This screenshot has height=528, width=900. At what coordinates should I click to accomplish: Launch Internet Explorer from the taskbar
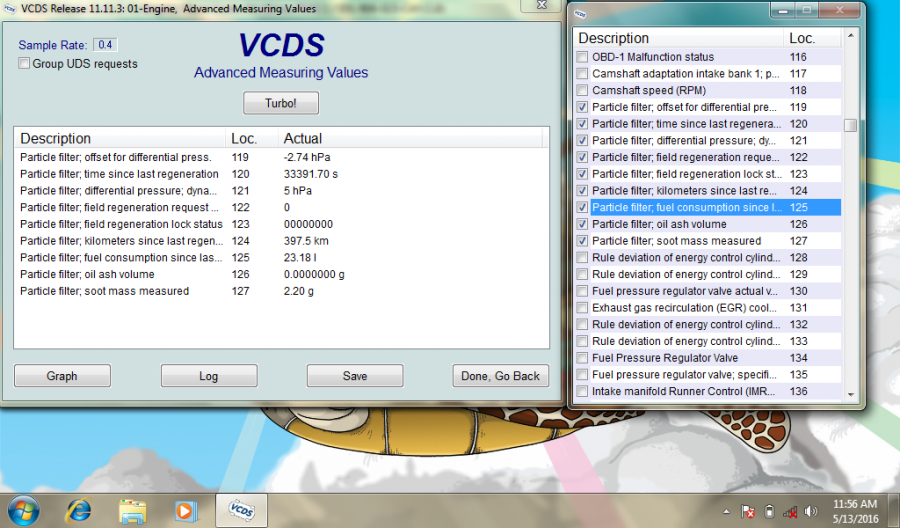click(78, 510)
